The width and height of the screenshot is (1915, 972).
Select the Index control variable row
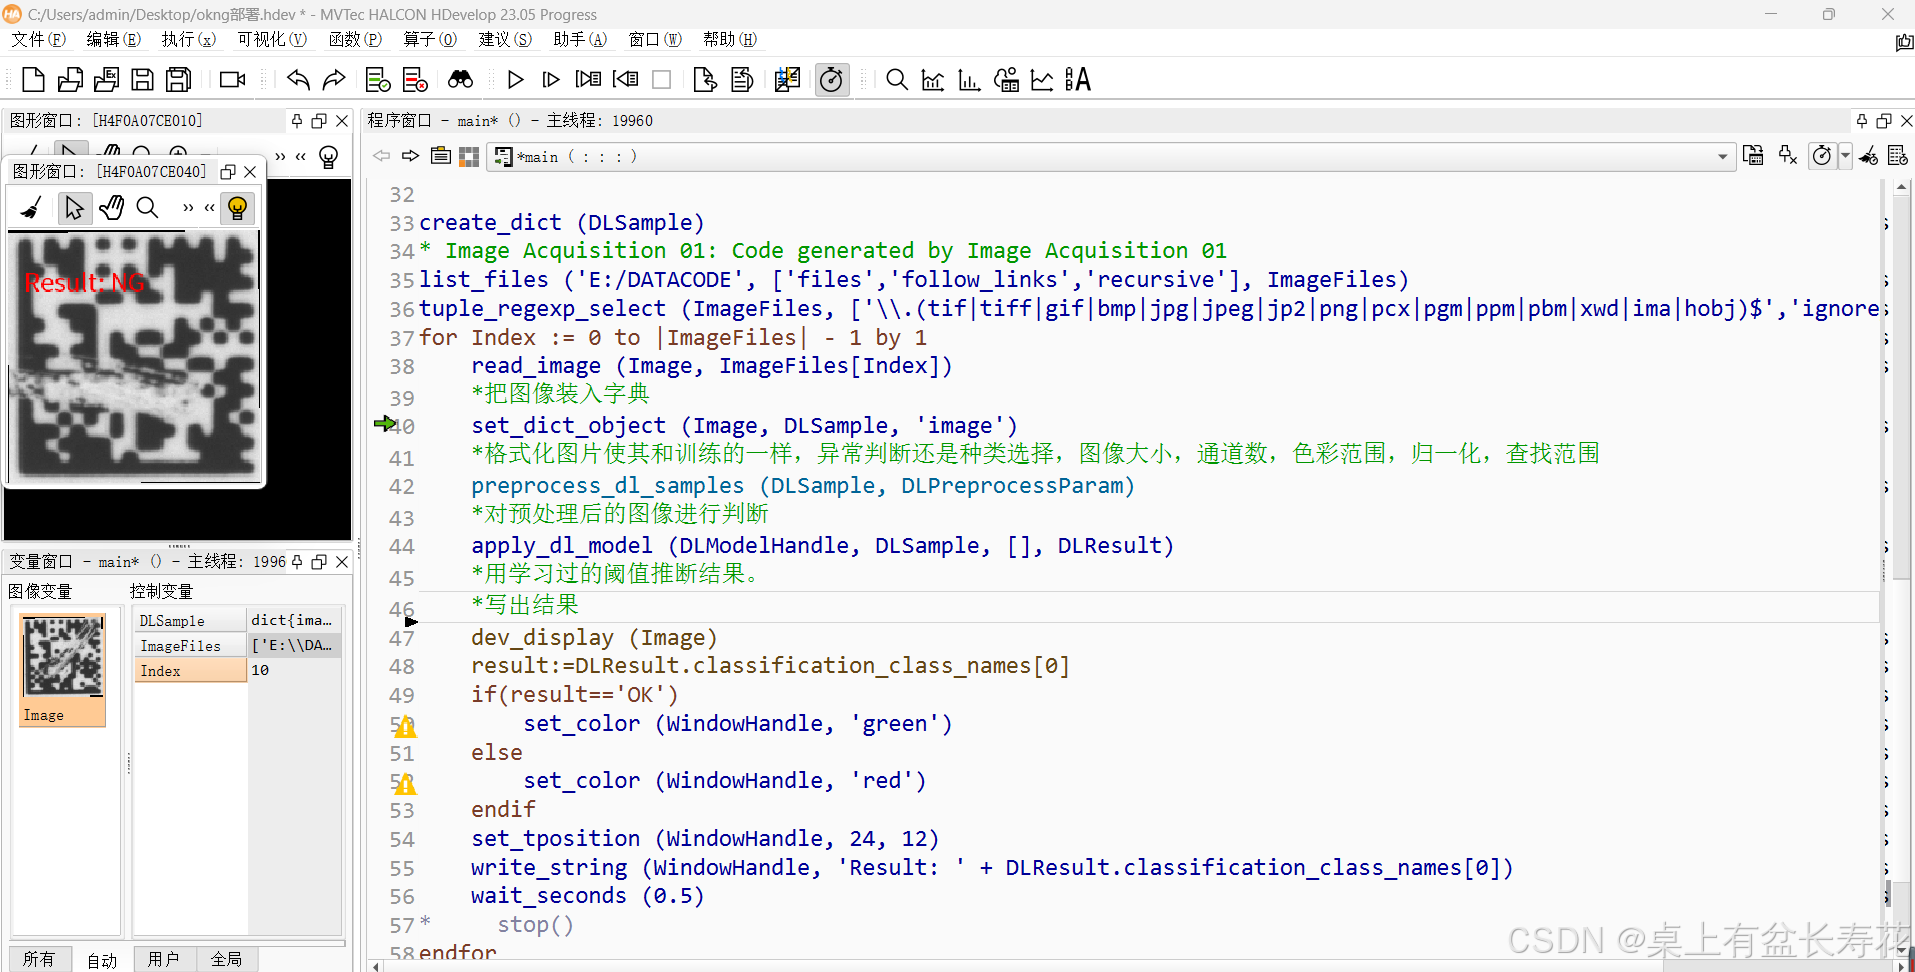(239, 670)
